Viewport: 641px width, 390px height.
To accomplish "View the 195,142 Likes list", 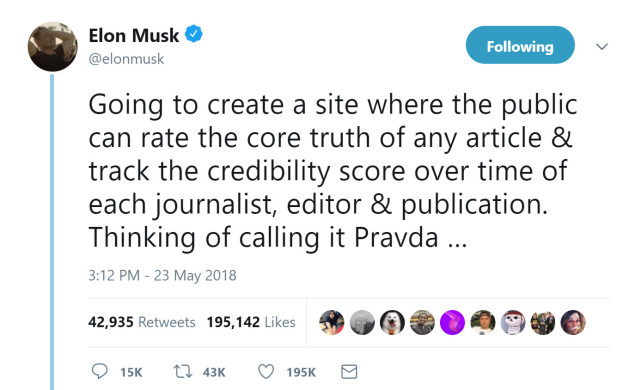I will point(251,322).
